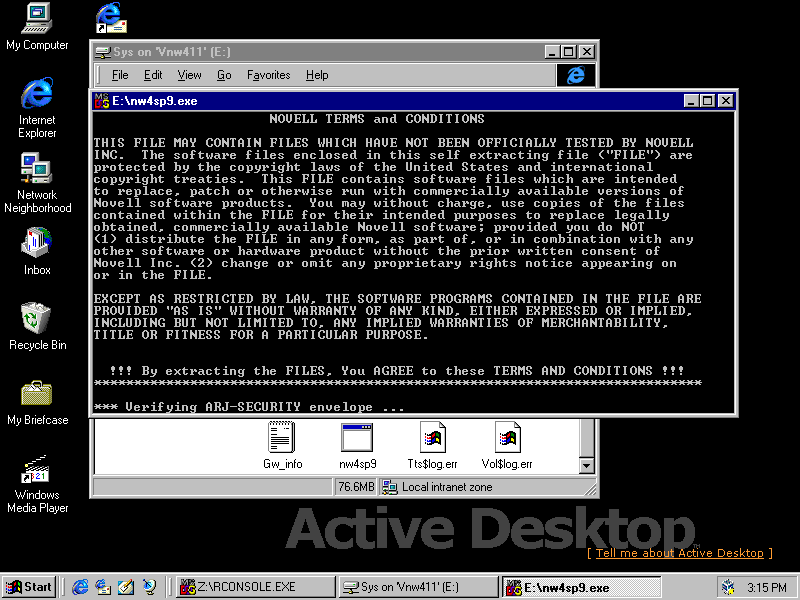Click the 3:15 PM taskbar clock
The image size is (800, 600).
tap(767, 587)
